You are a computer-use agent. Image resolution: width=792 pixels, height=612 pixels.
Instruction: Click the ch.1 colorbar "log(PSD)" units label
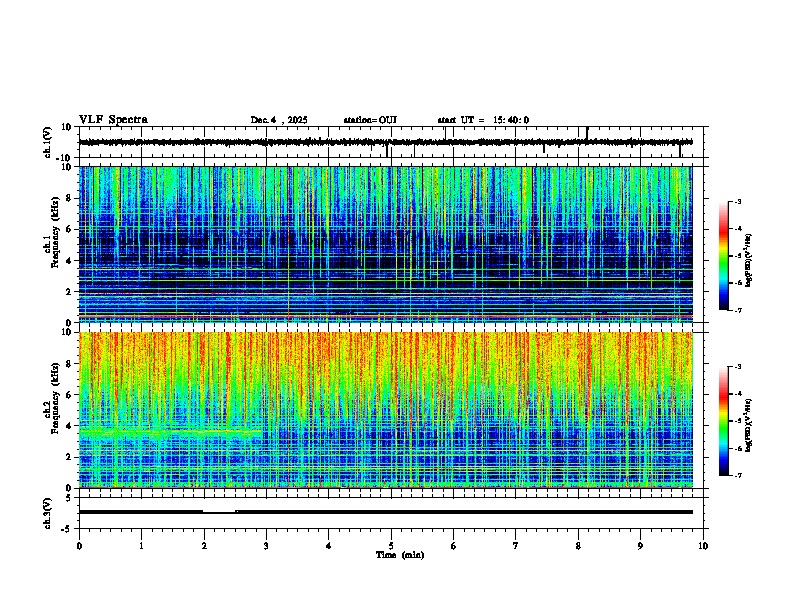pos(749,260)
